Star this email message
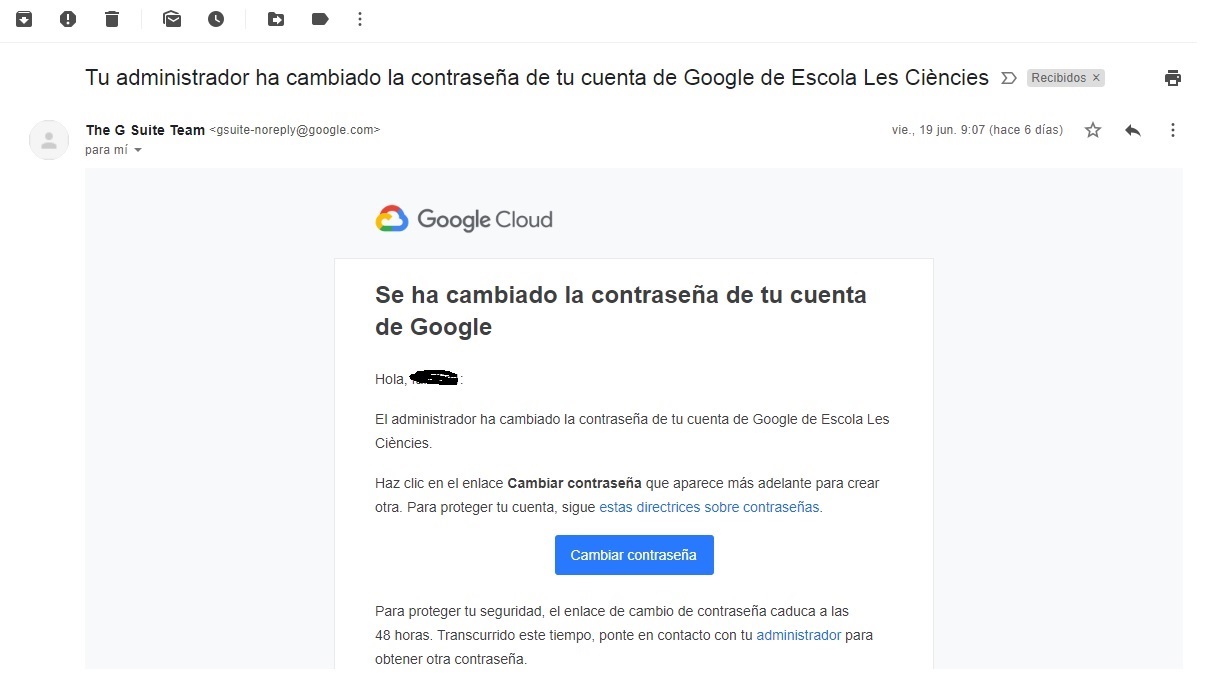This screenshot has width=1228, height=692. point(1093,130)
